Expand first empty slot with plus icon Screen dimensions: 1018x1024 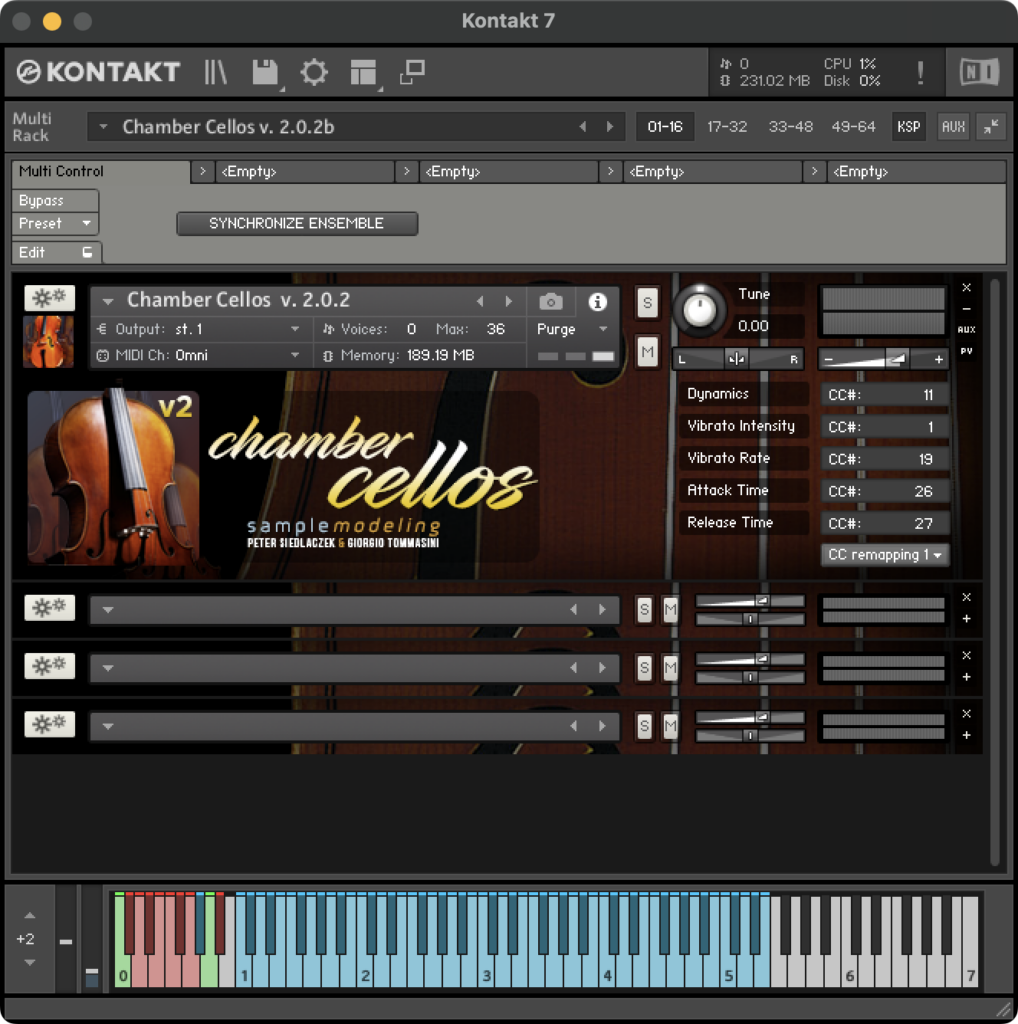point(966,618)
